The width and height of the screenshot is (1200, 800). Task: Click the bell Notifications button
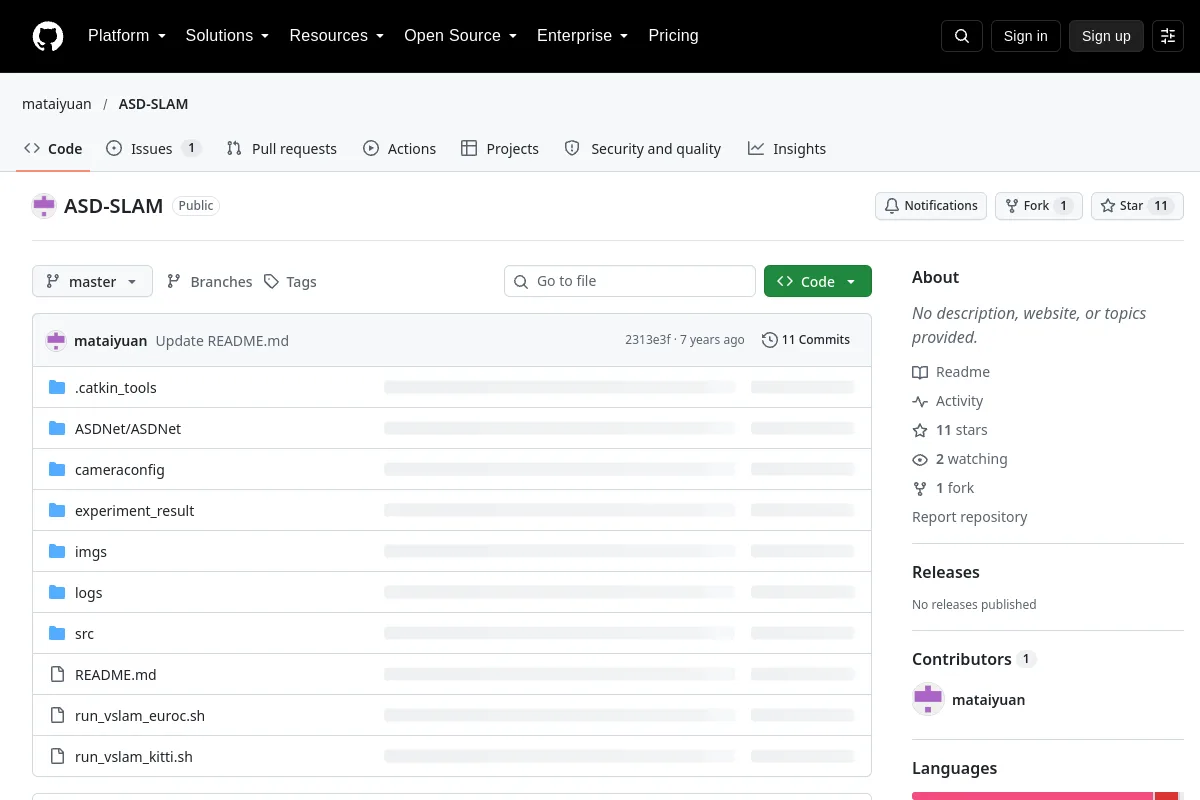(x=931, y=206)
